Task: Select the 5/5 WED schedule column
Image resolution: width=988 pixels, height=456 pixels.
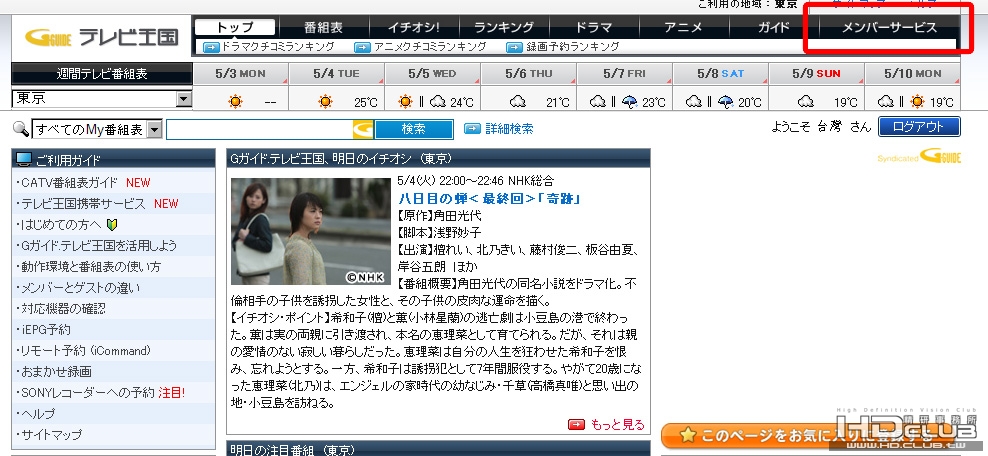Action: coord(432,74)
